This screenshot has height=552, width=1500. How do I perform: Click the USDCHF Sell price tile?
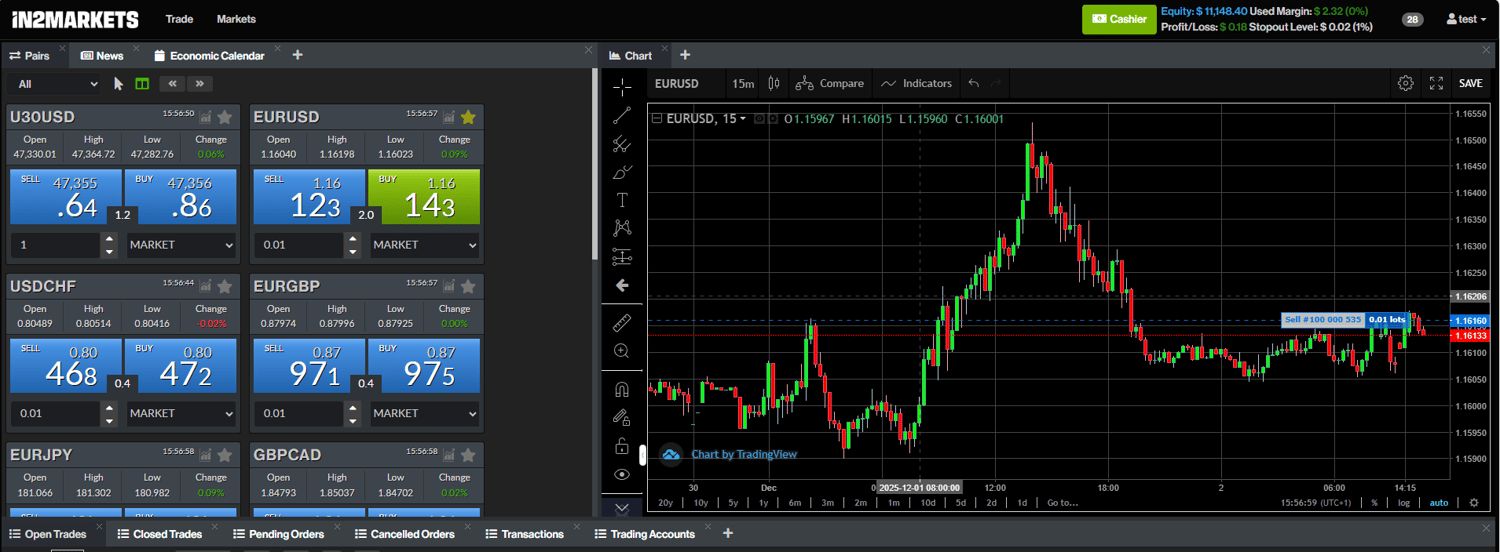[65, 365]
